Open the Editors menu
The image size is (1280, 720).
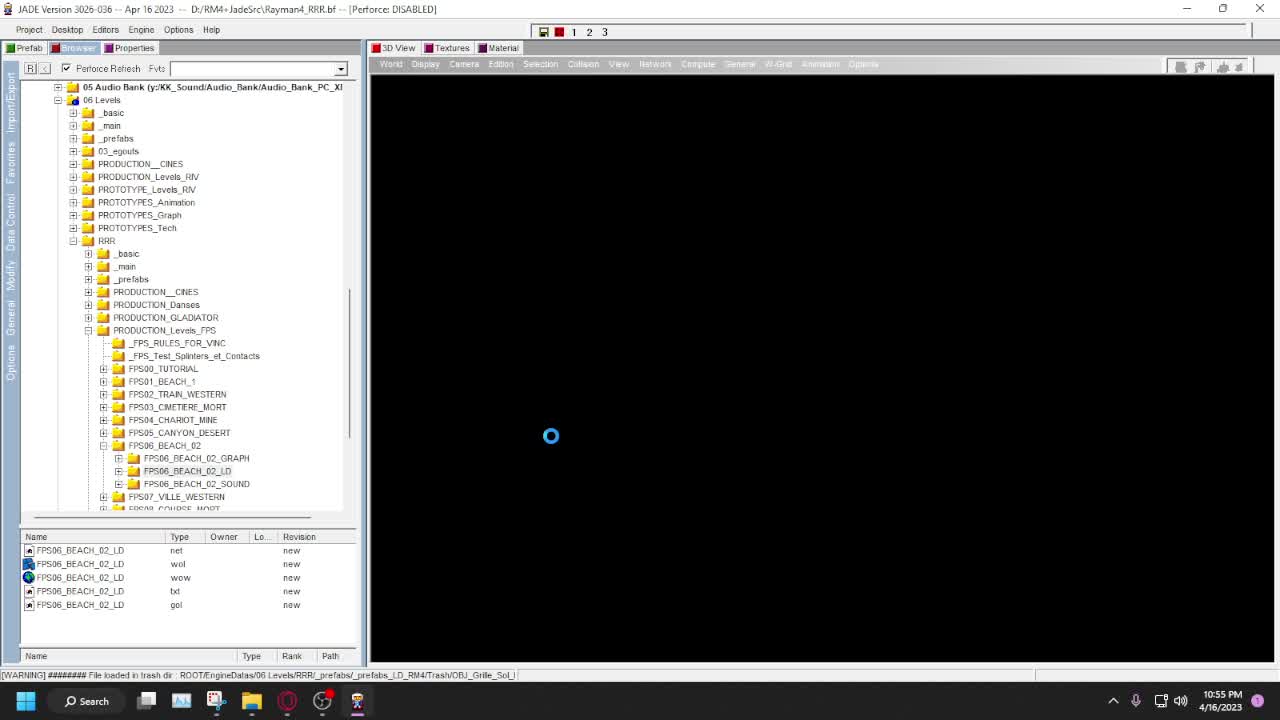(x=104, y=29)
